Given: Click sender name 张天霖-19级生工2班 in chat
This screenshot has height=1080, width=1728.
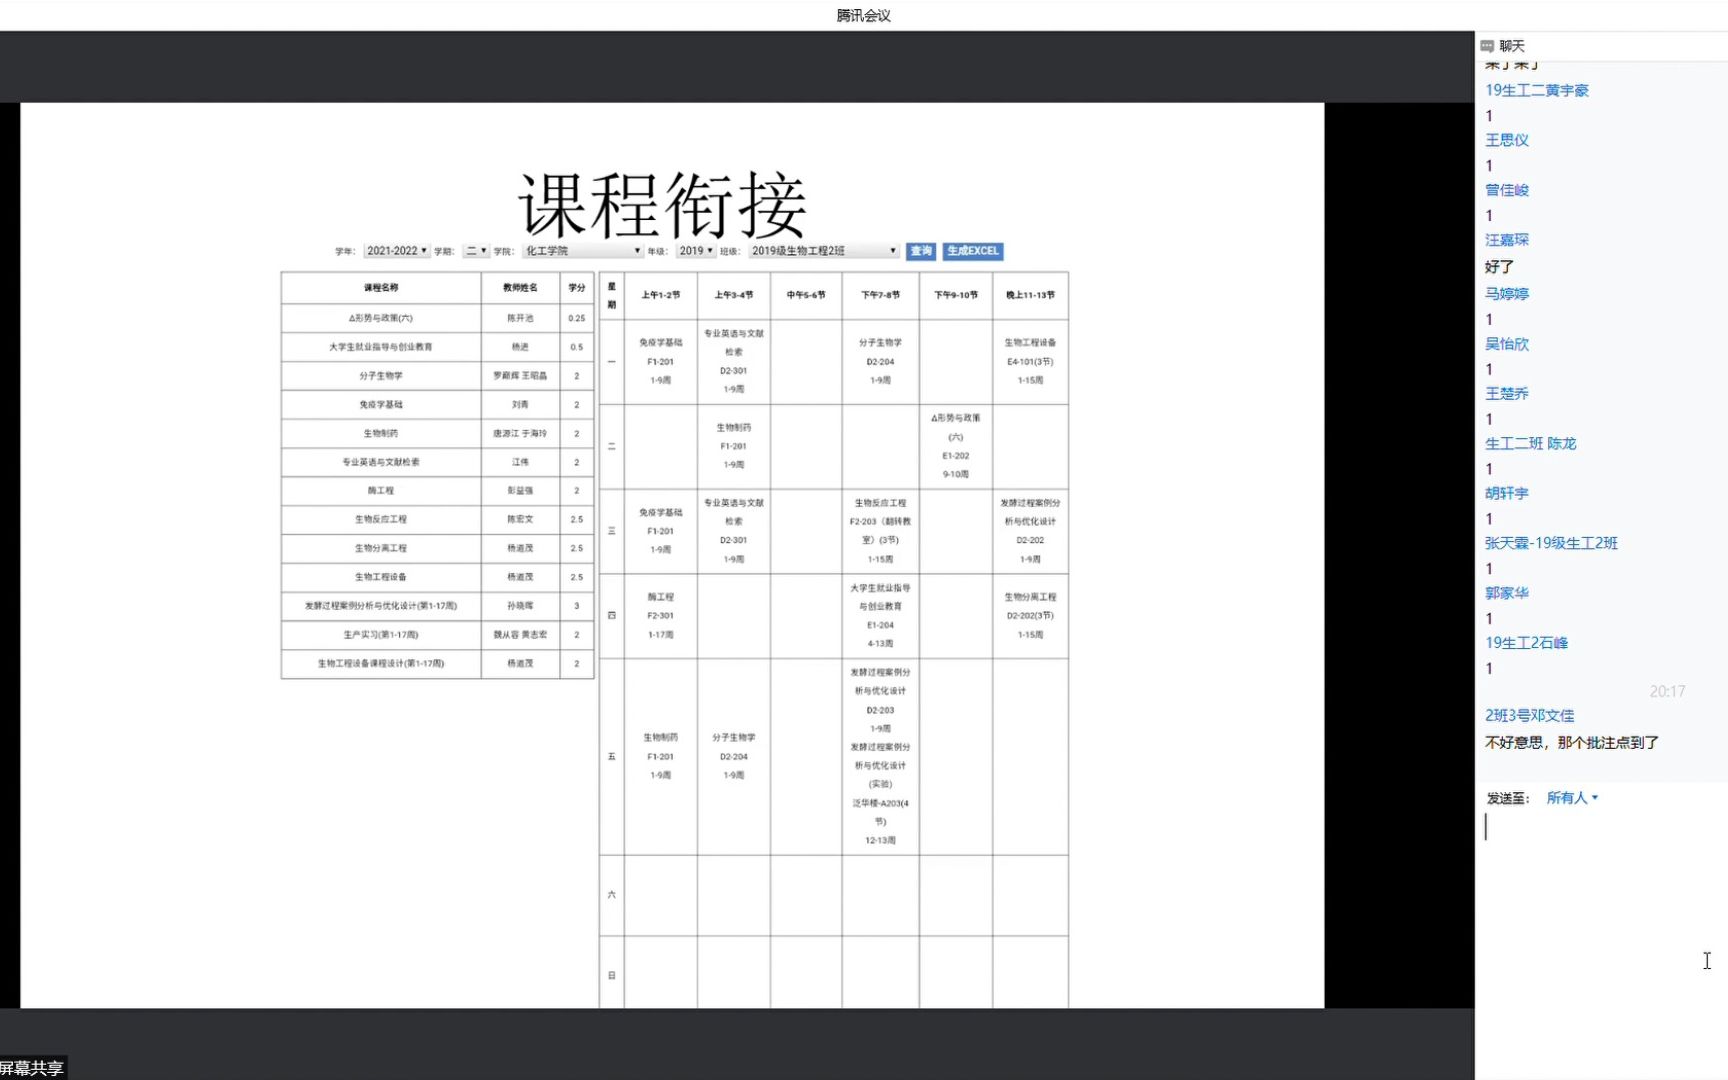Looking at the screenshot, I should pos(1551,543).
